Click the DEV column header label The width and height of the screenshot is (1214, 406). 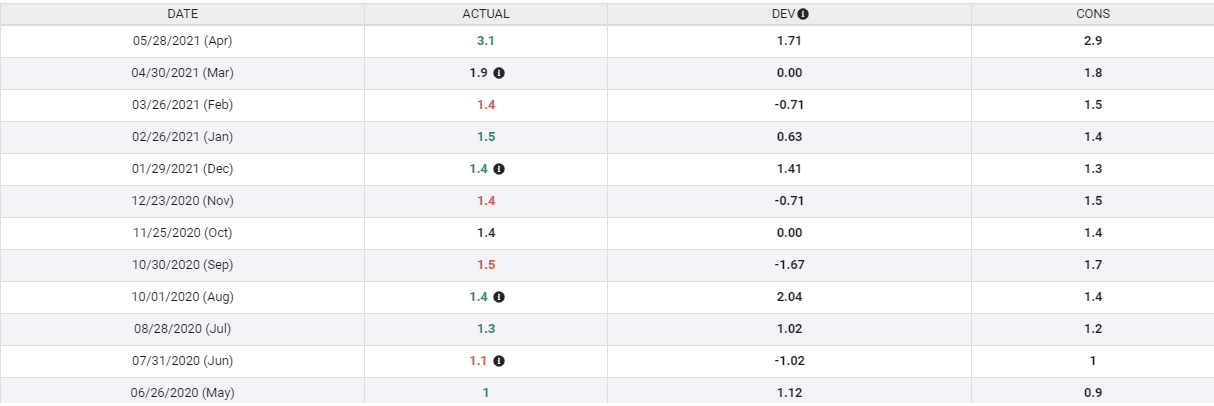(x=785, y=14)
